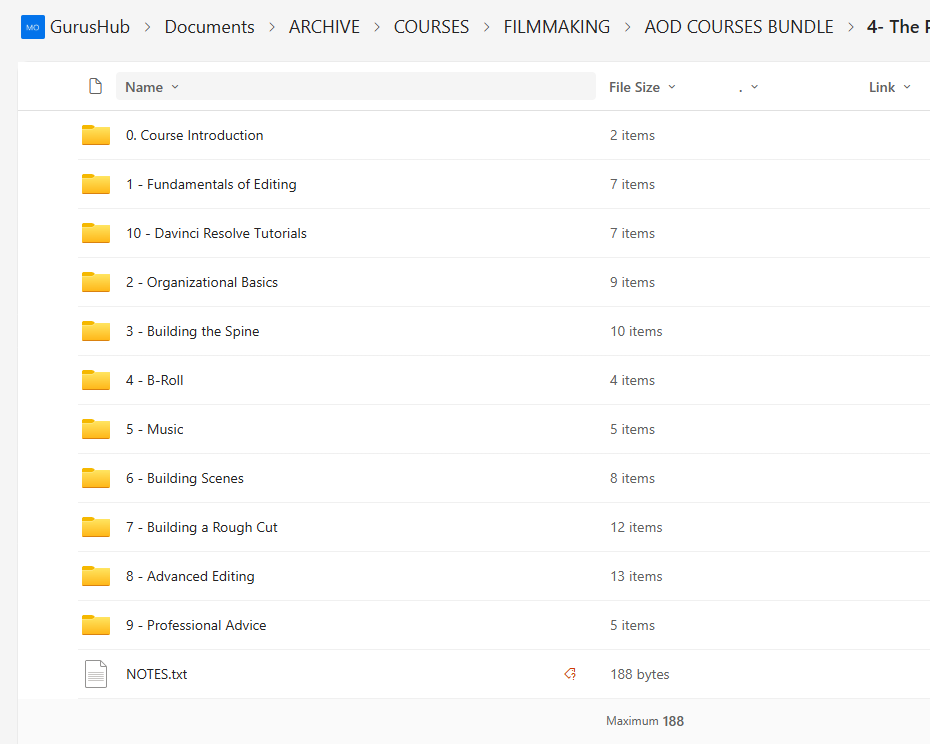The height and width of the screenshot is (744, 930).
Task: Select the 5 - Music row by its item count
Action: point(632,430)
